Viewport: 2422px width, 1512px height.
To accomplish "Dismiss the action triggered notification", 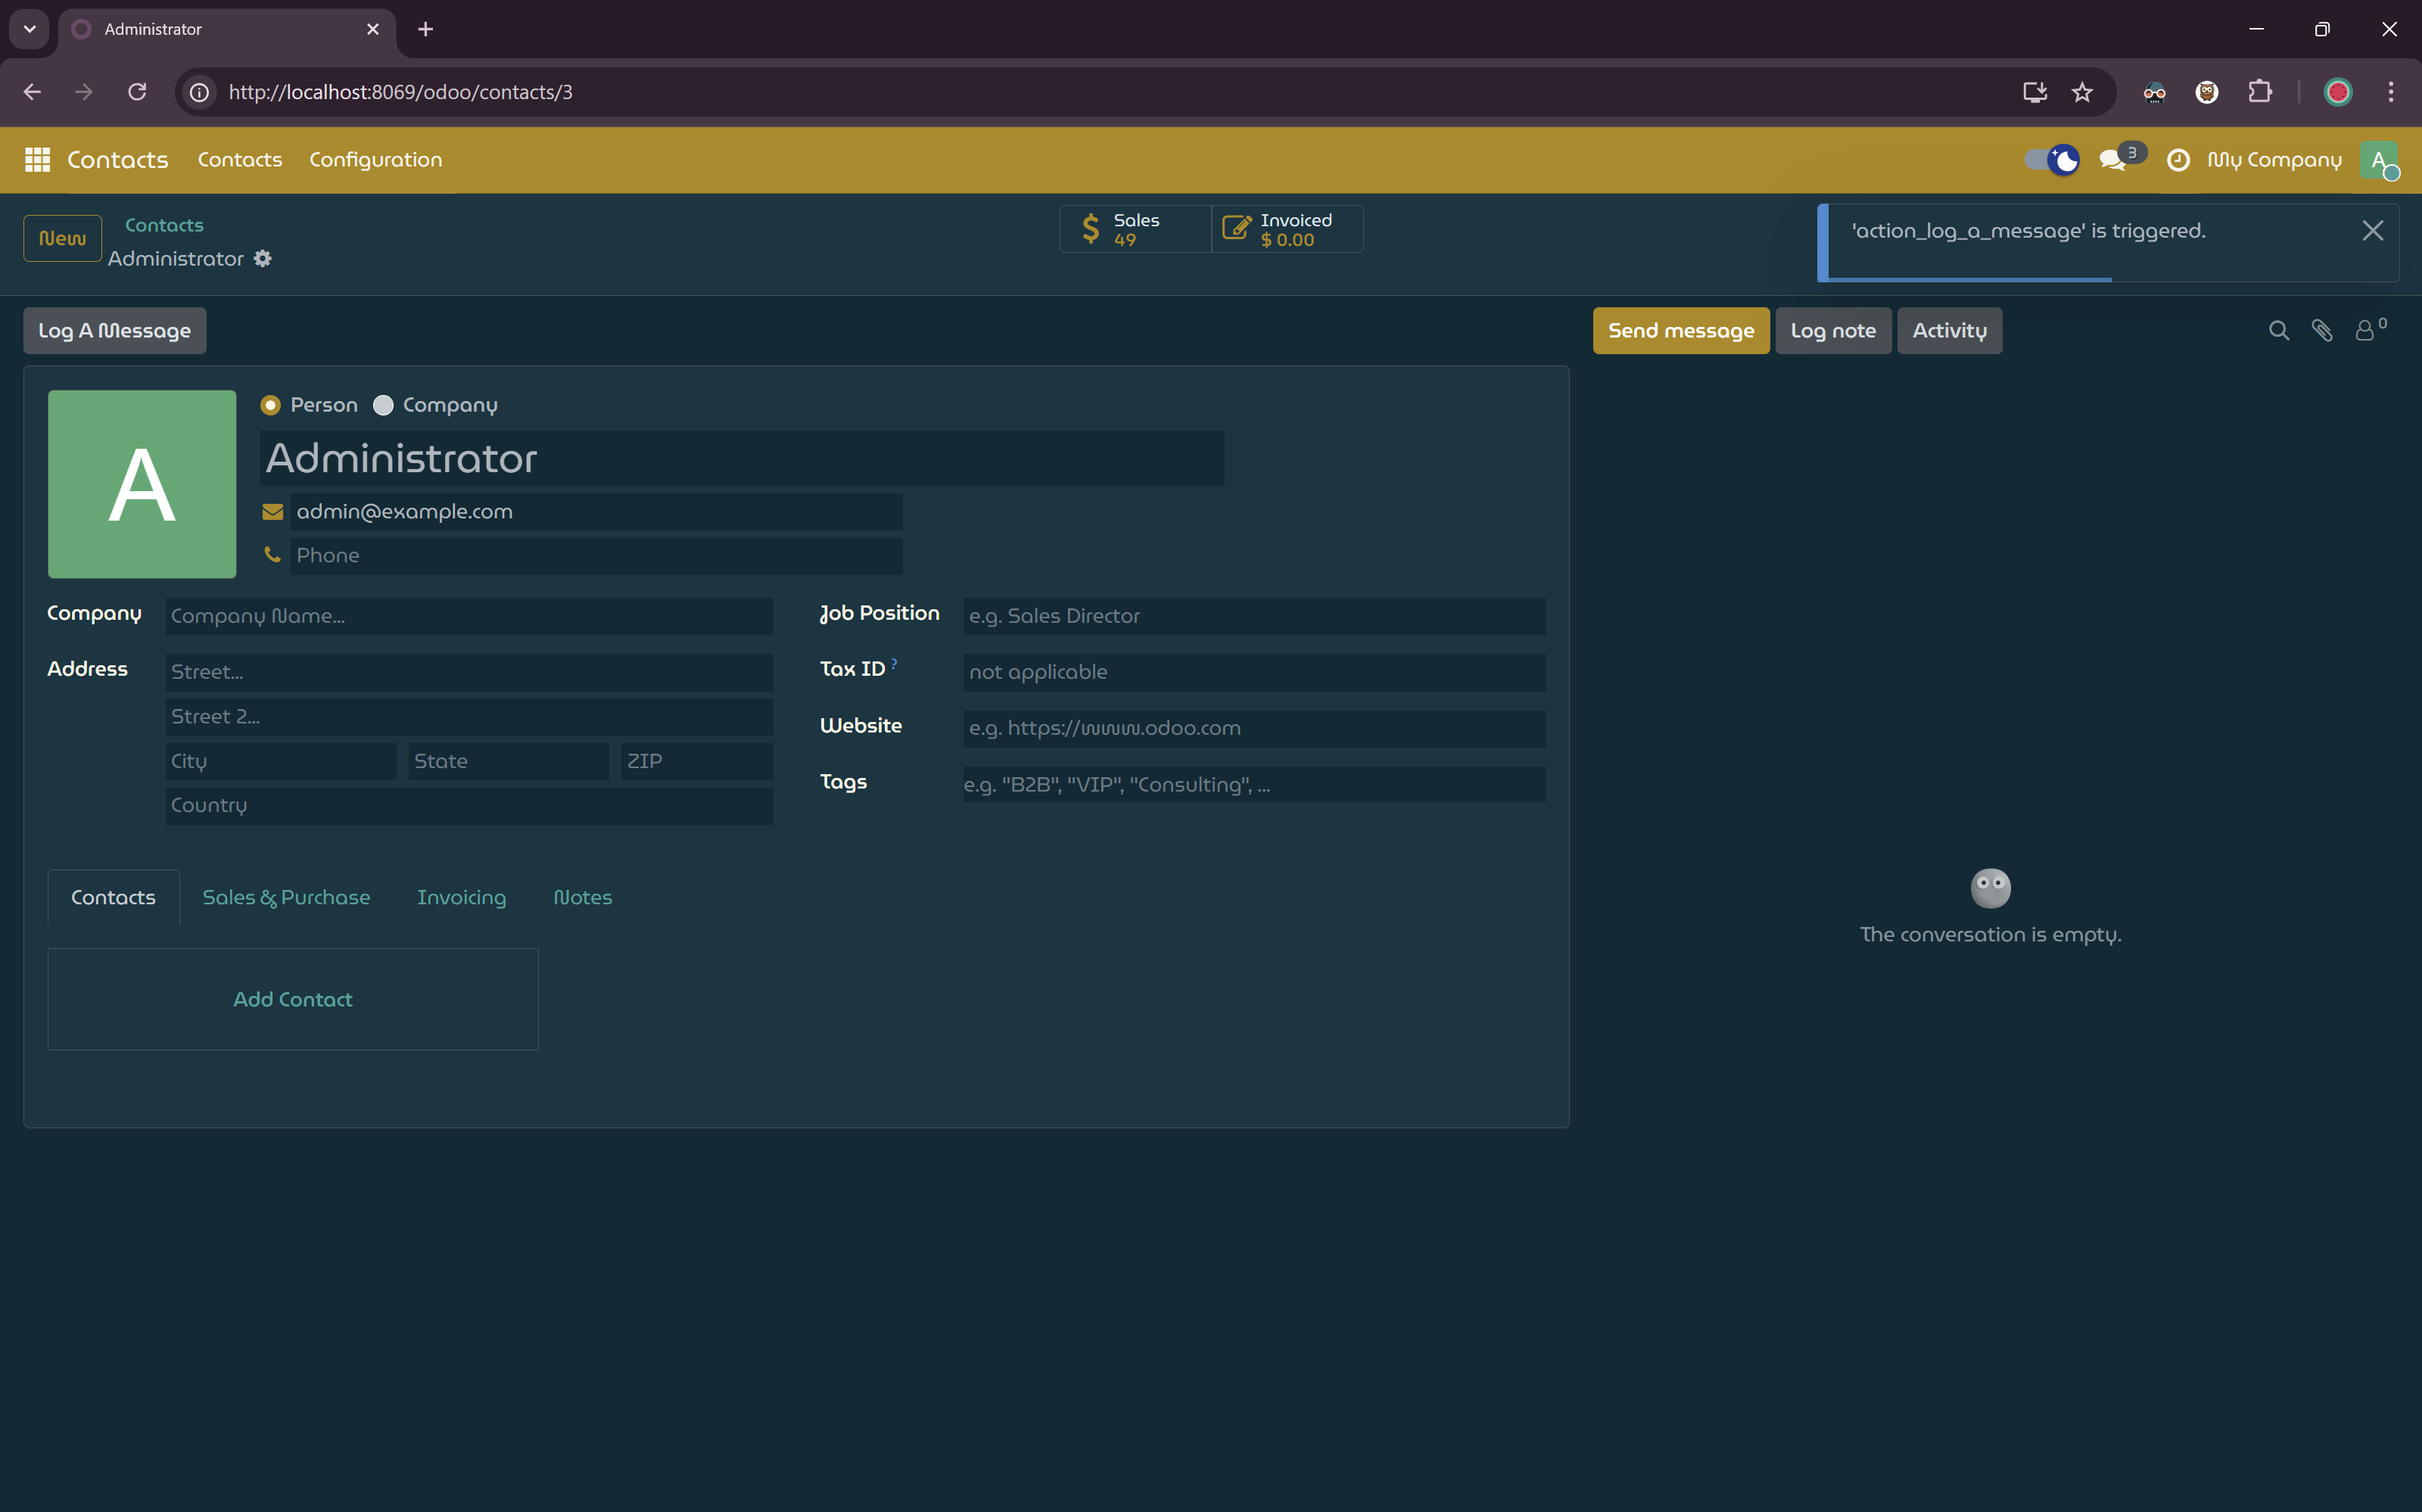I will pyautogui.click(x=2372, y=231).
